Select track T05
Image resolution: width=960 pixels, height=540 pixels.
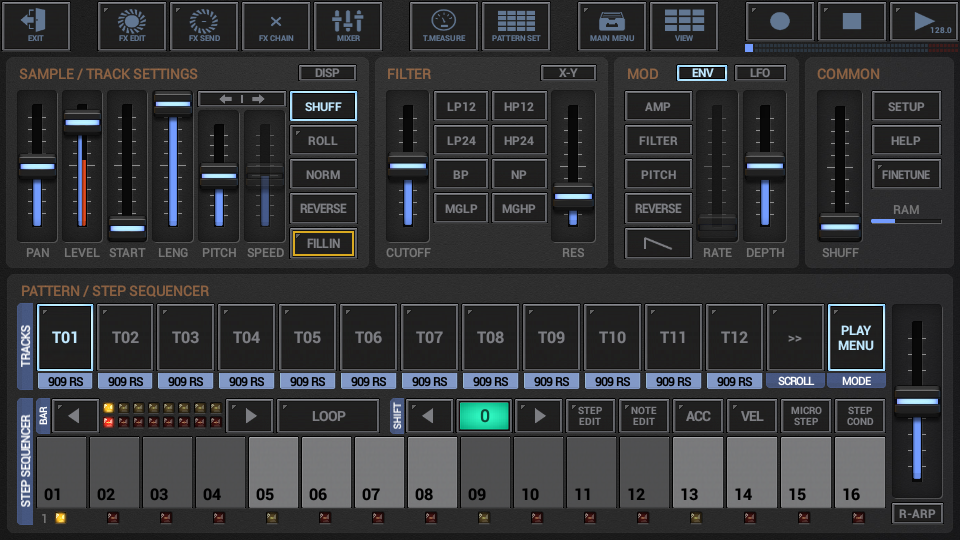point(307,338)
